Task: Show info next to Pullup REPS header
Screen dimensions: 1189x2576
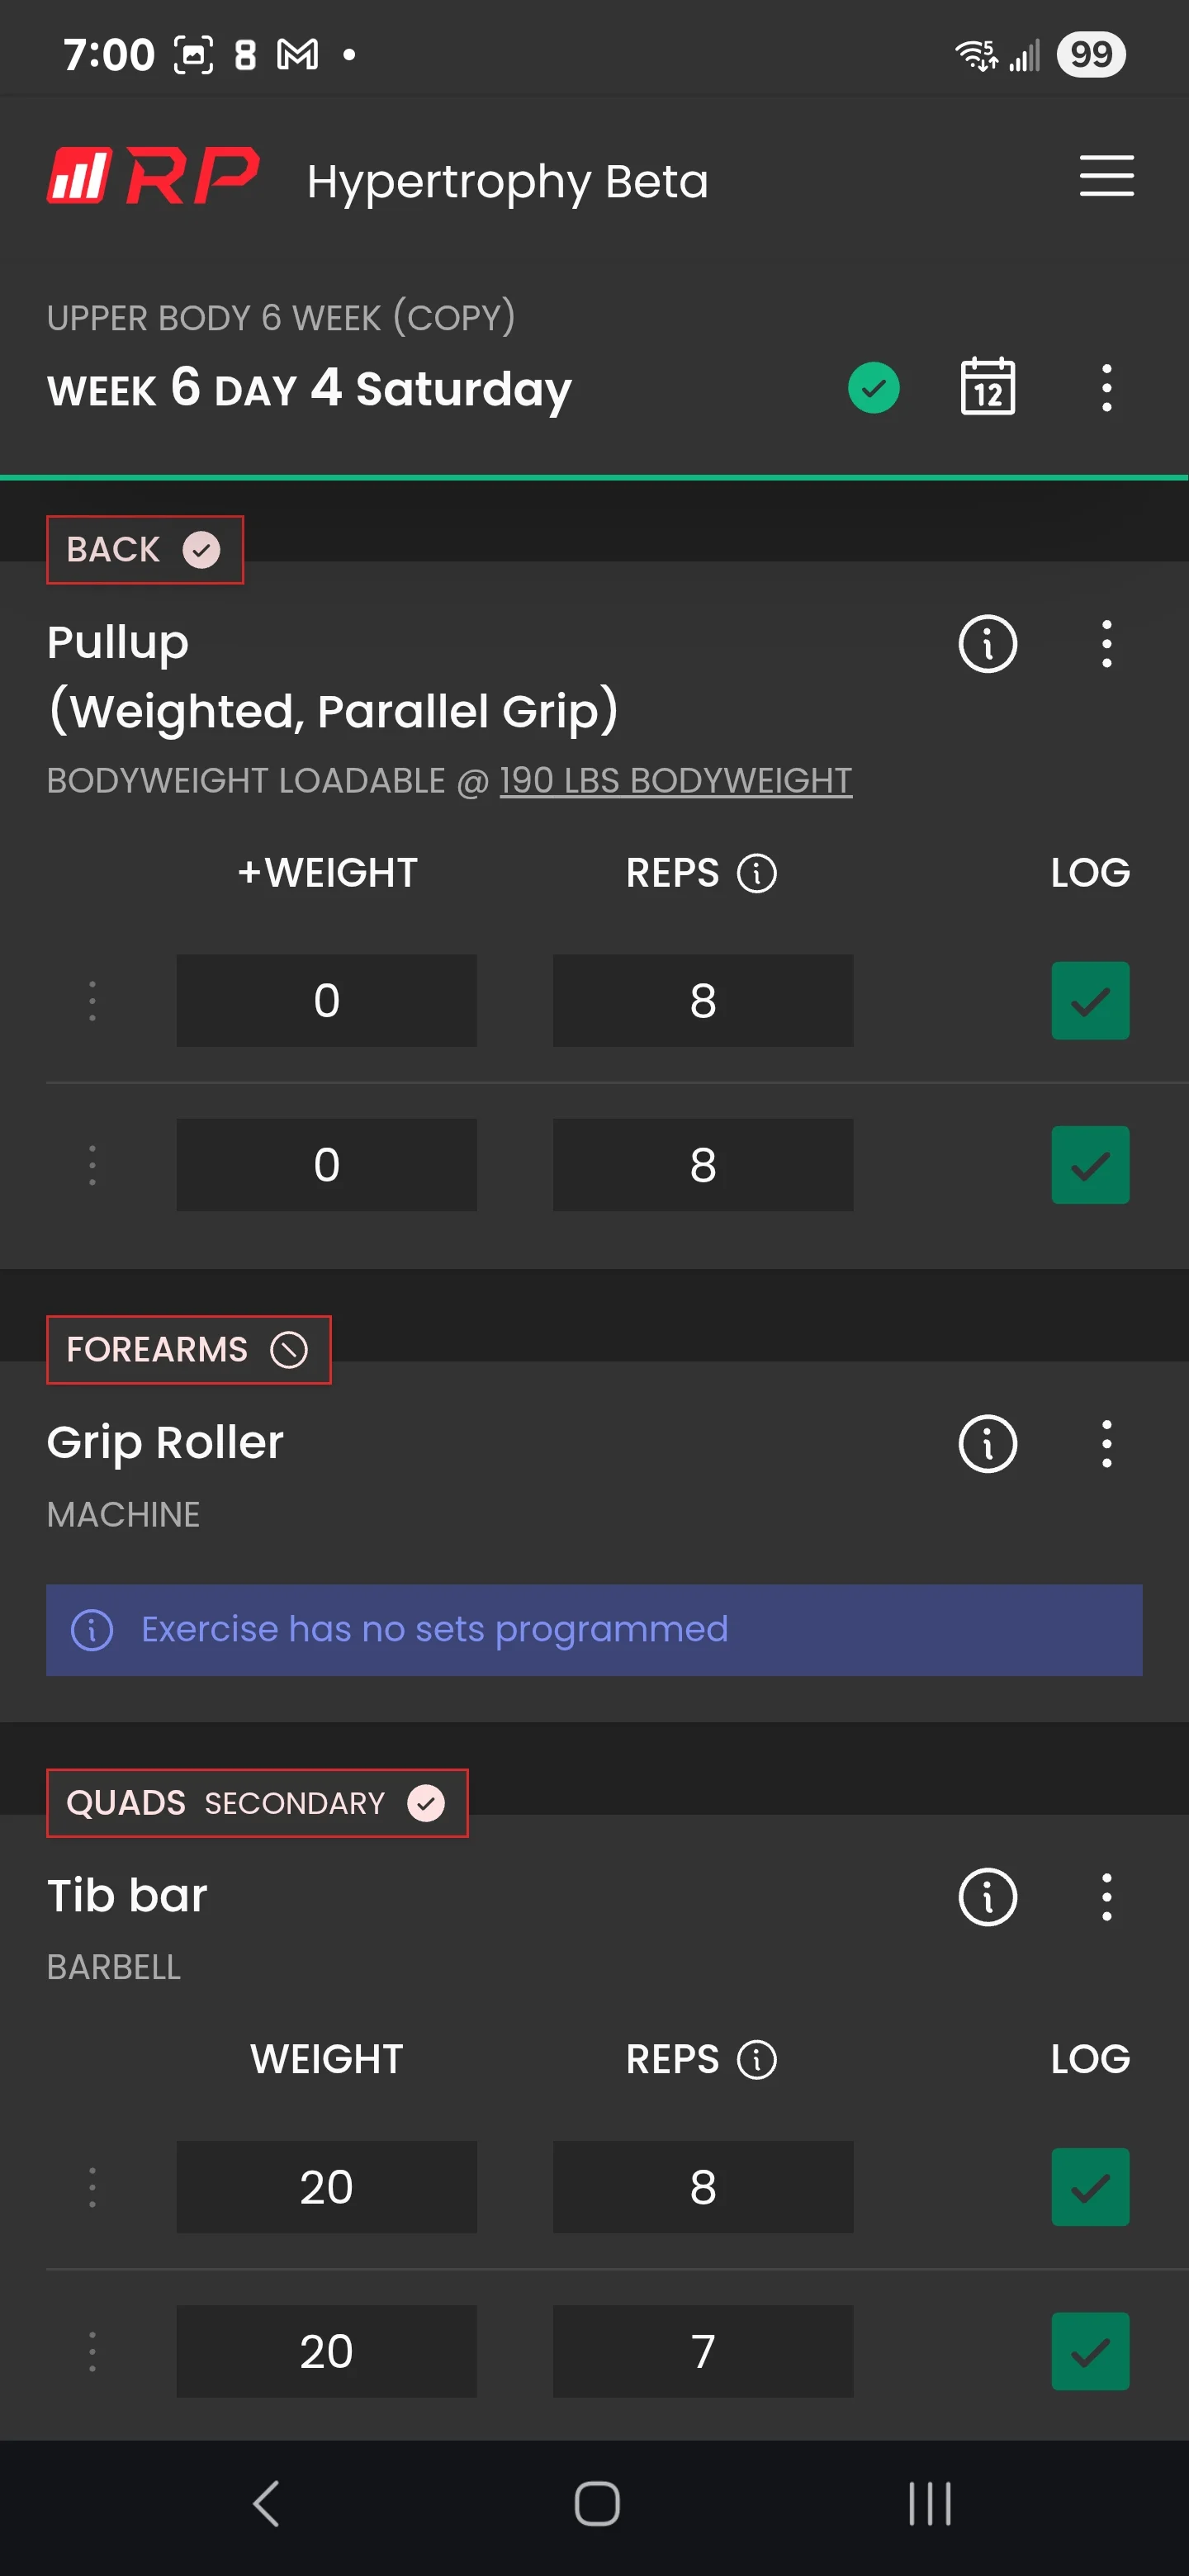Action: (756, 873)
